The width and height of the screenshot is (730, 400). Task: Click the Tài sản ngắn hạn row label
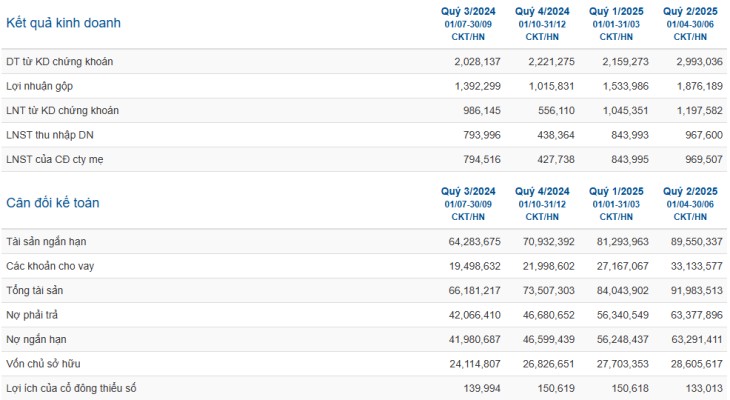(x=46, y=242)
